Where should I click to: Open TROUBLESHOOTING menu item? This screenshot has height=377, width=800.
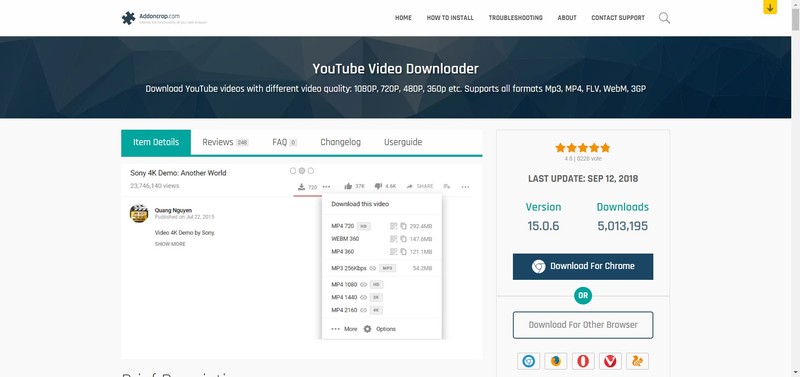click(515, 18)
